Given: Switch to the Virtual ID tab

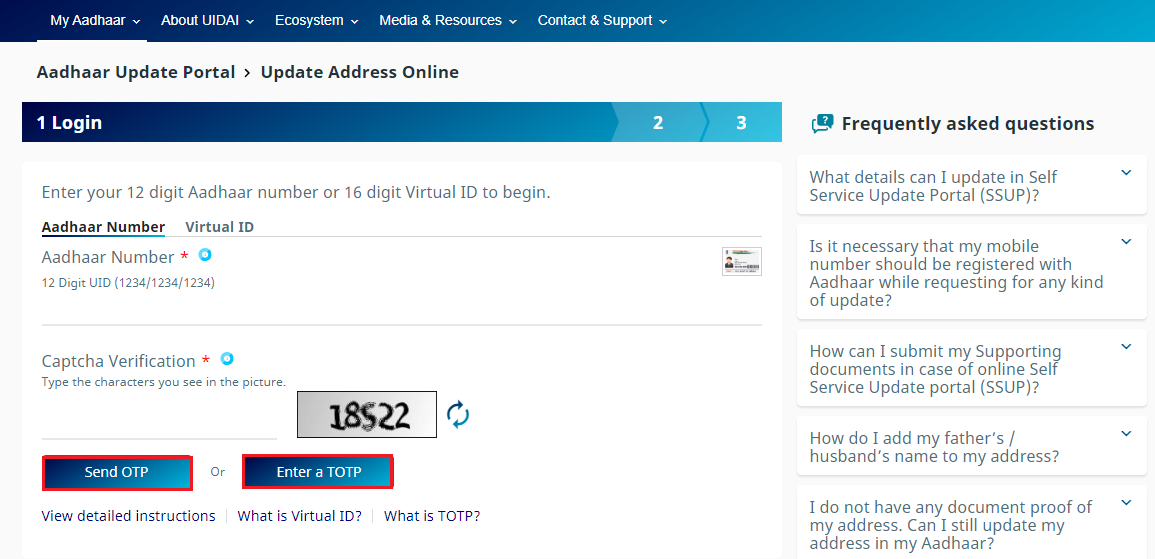Looking at the screenshot, I should point(220,227).
